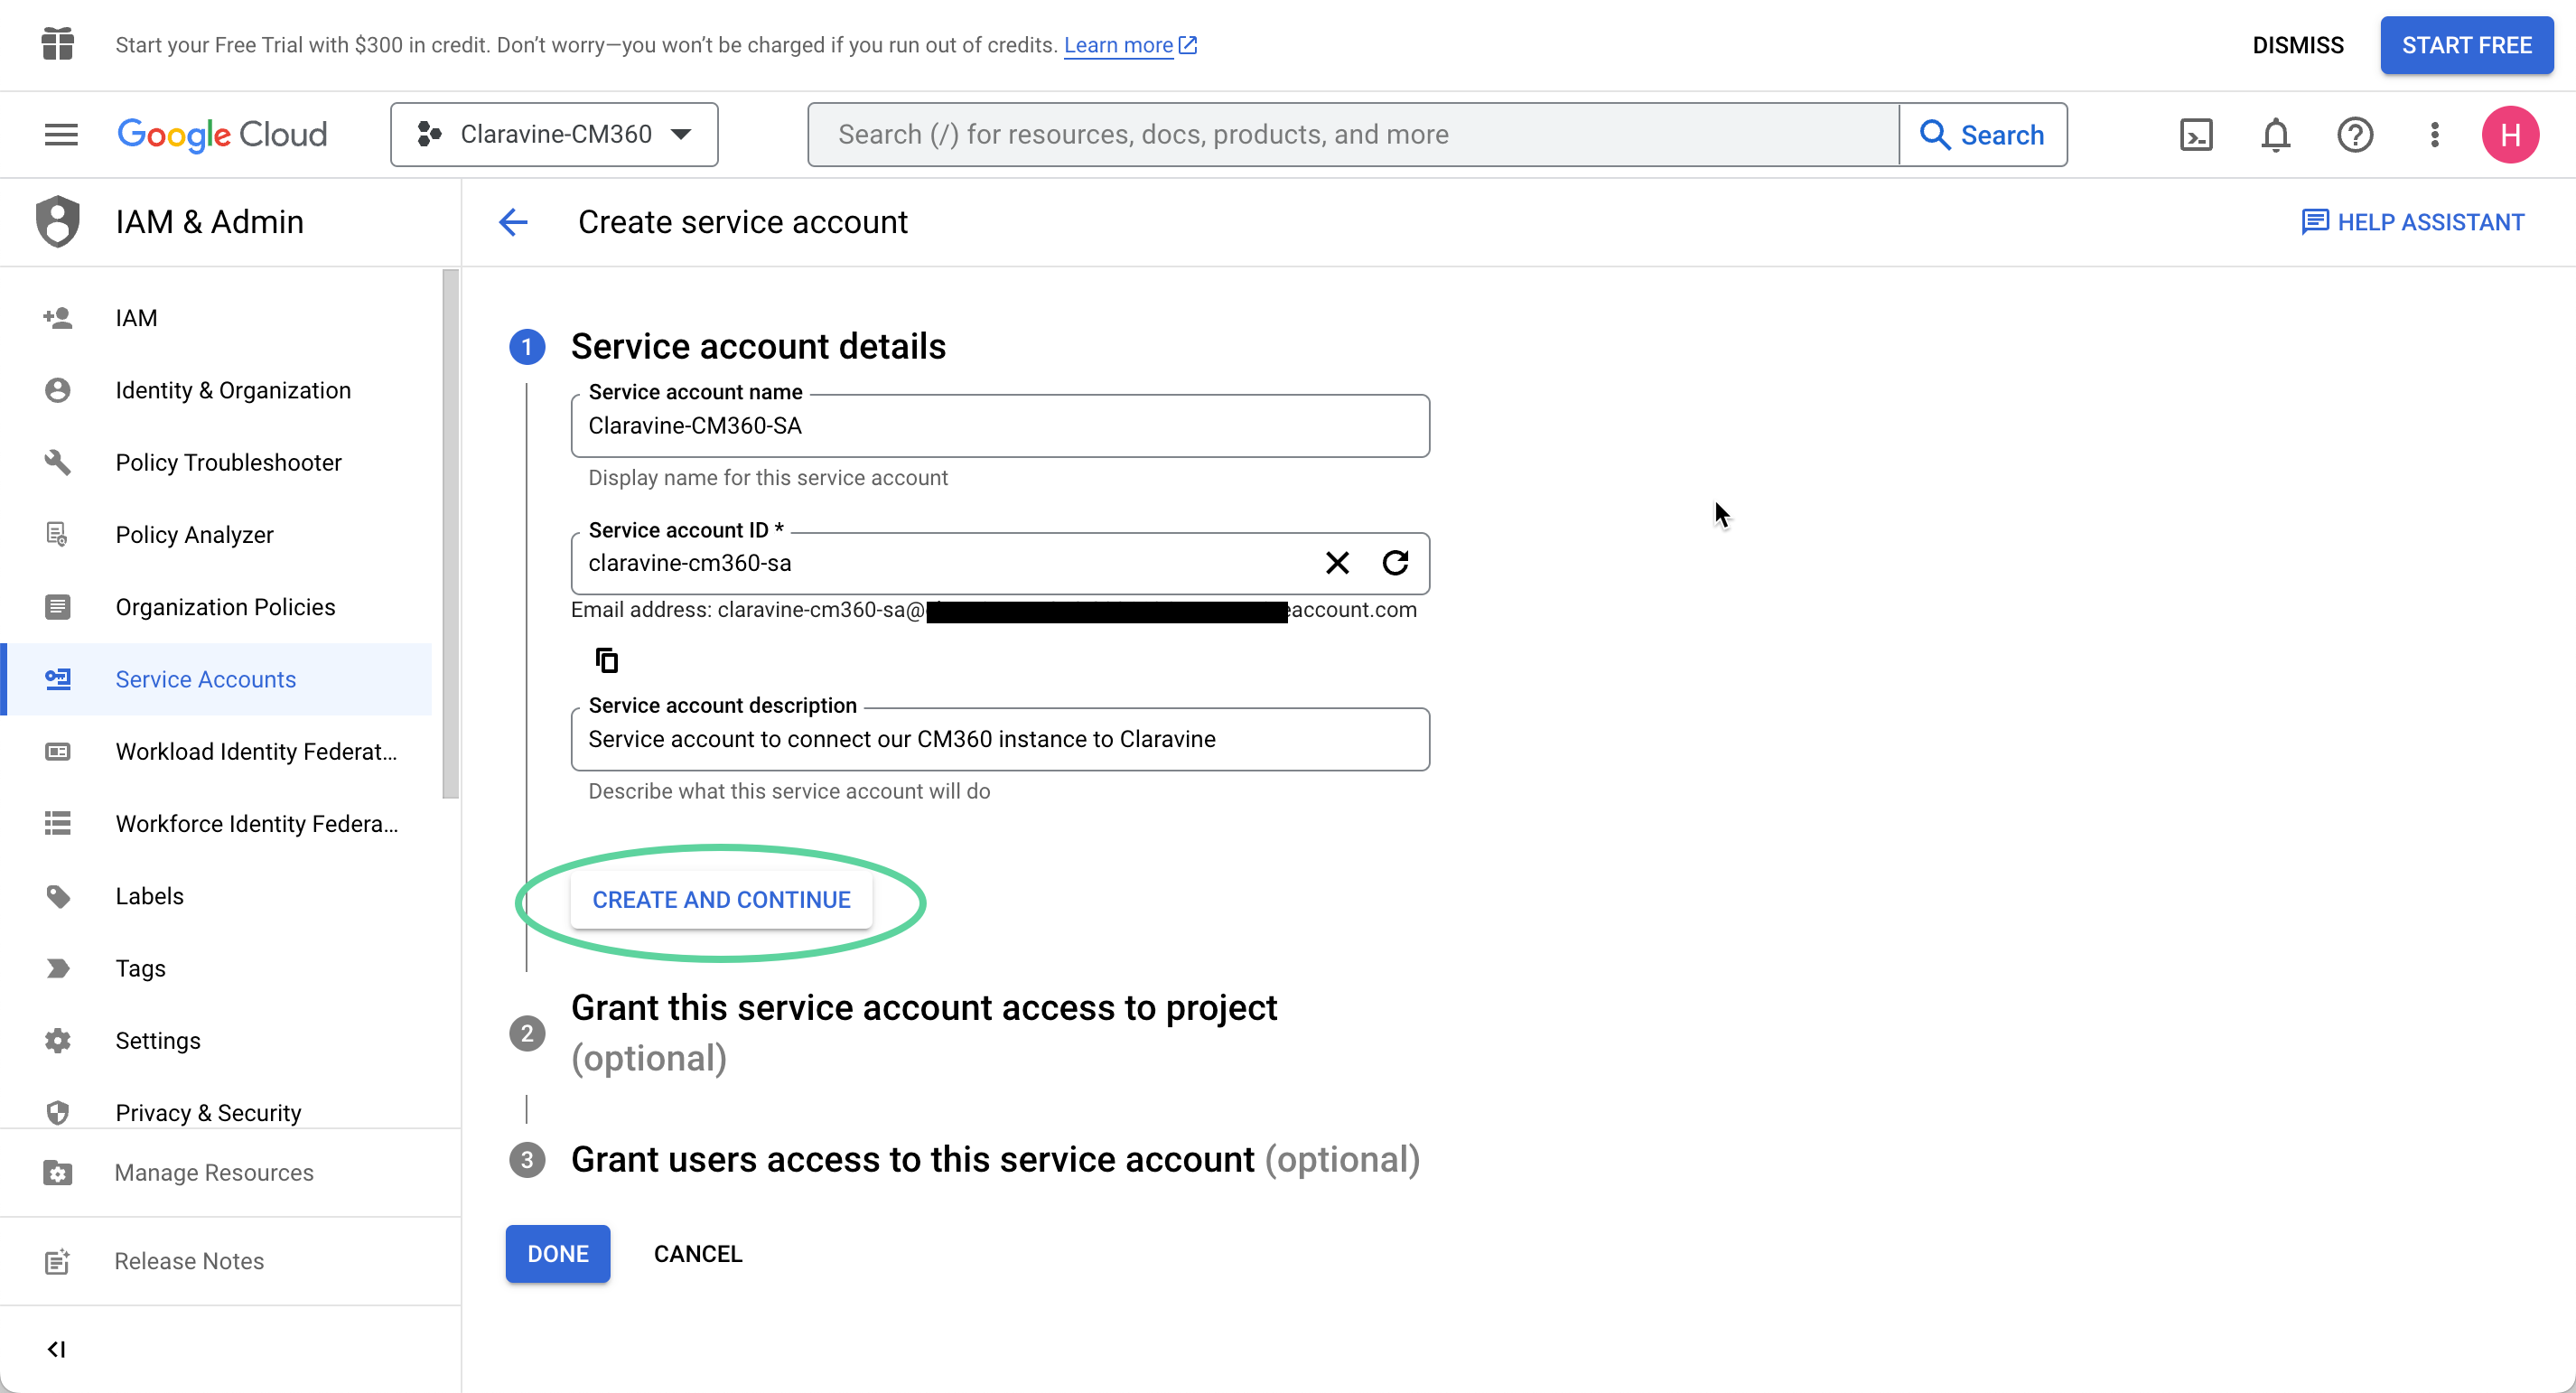Image resolution: width=2576 pixels, height=1393 pixels.
Task: Click inside the Service account description field
Action: click(x=1000, y=740)
